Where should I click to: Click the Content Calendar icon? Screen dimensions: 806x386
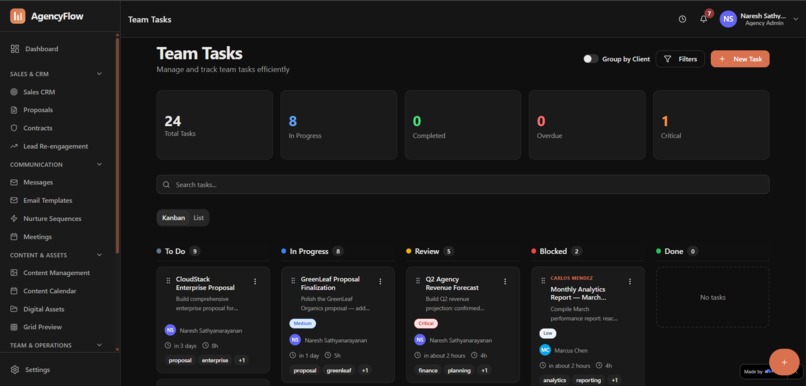click(x=14, y=291)
